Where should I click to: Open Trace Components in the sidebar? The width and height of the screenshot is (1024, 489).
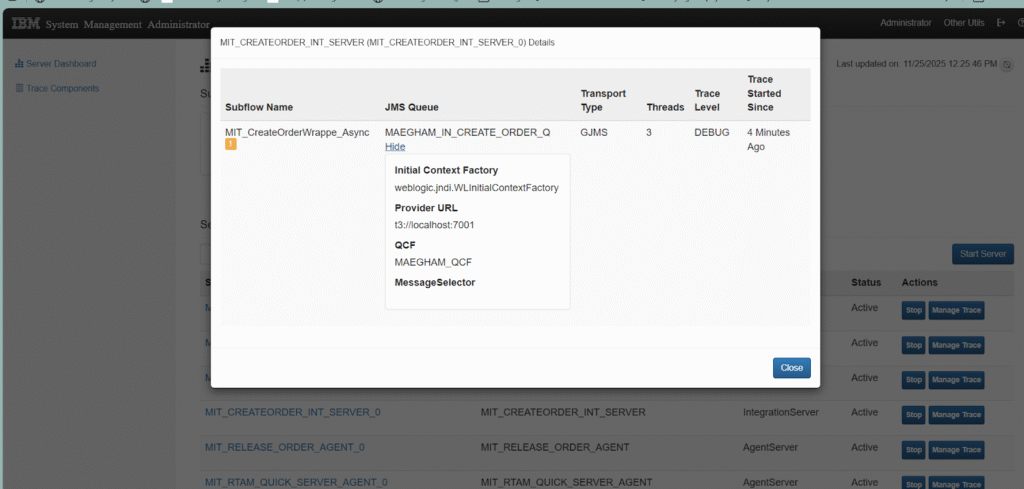(x=62, y=88)
